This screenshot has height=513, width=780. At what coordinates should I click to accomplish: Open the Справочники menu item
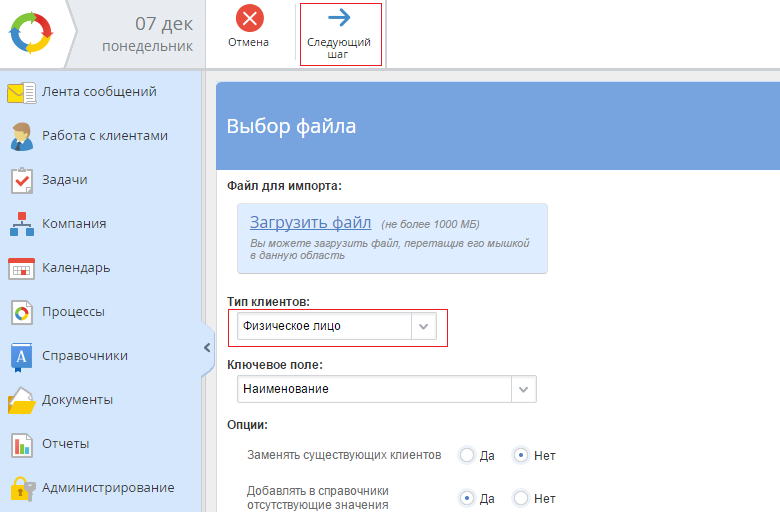point(84,356)
